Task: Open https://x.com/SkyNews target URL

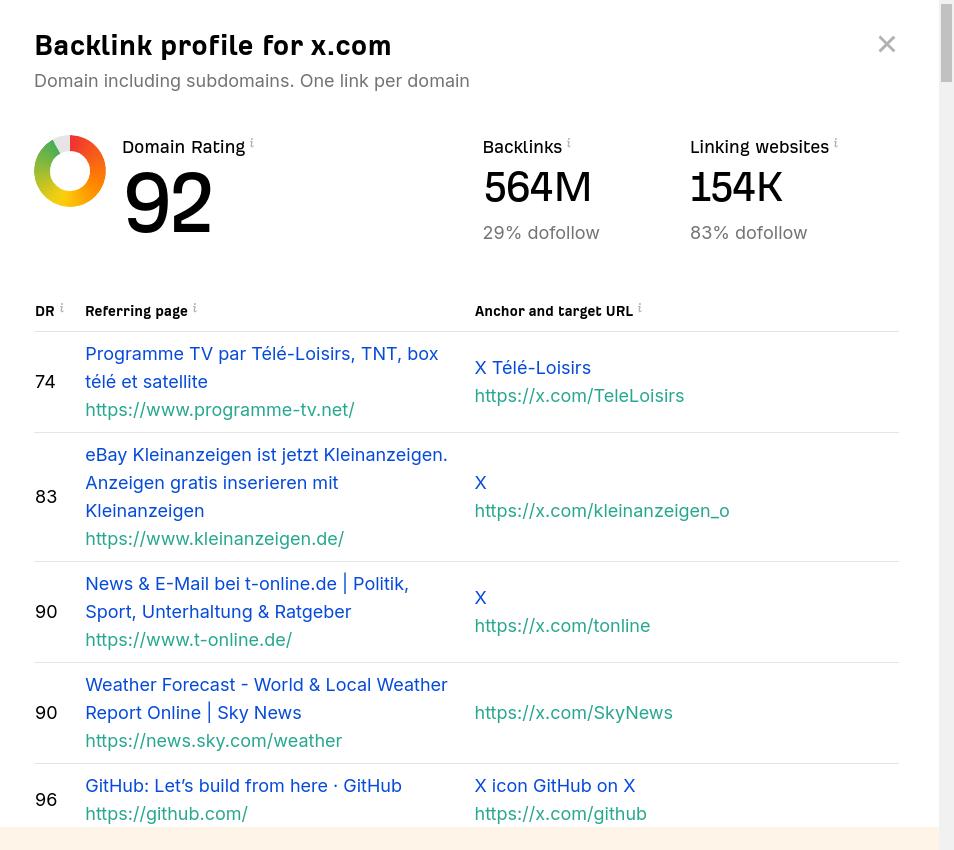Action: [573, 712]
